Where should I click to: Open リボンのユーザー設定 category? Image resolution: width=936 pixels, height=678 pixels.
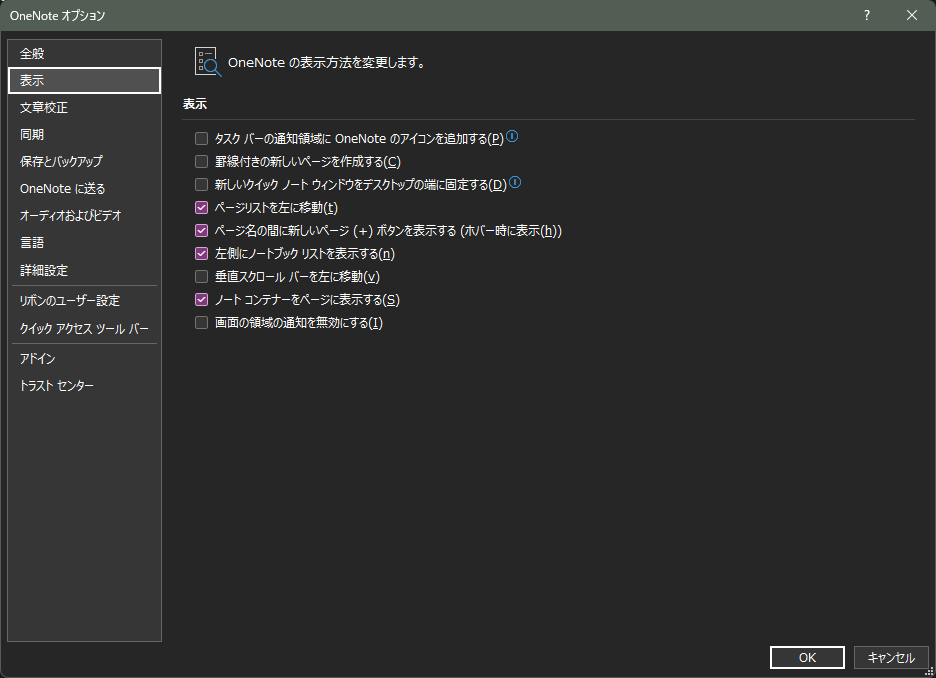click(x=84, y=301)
